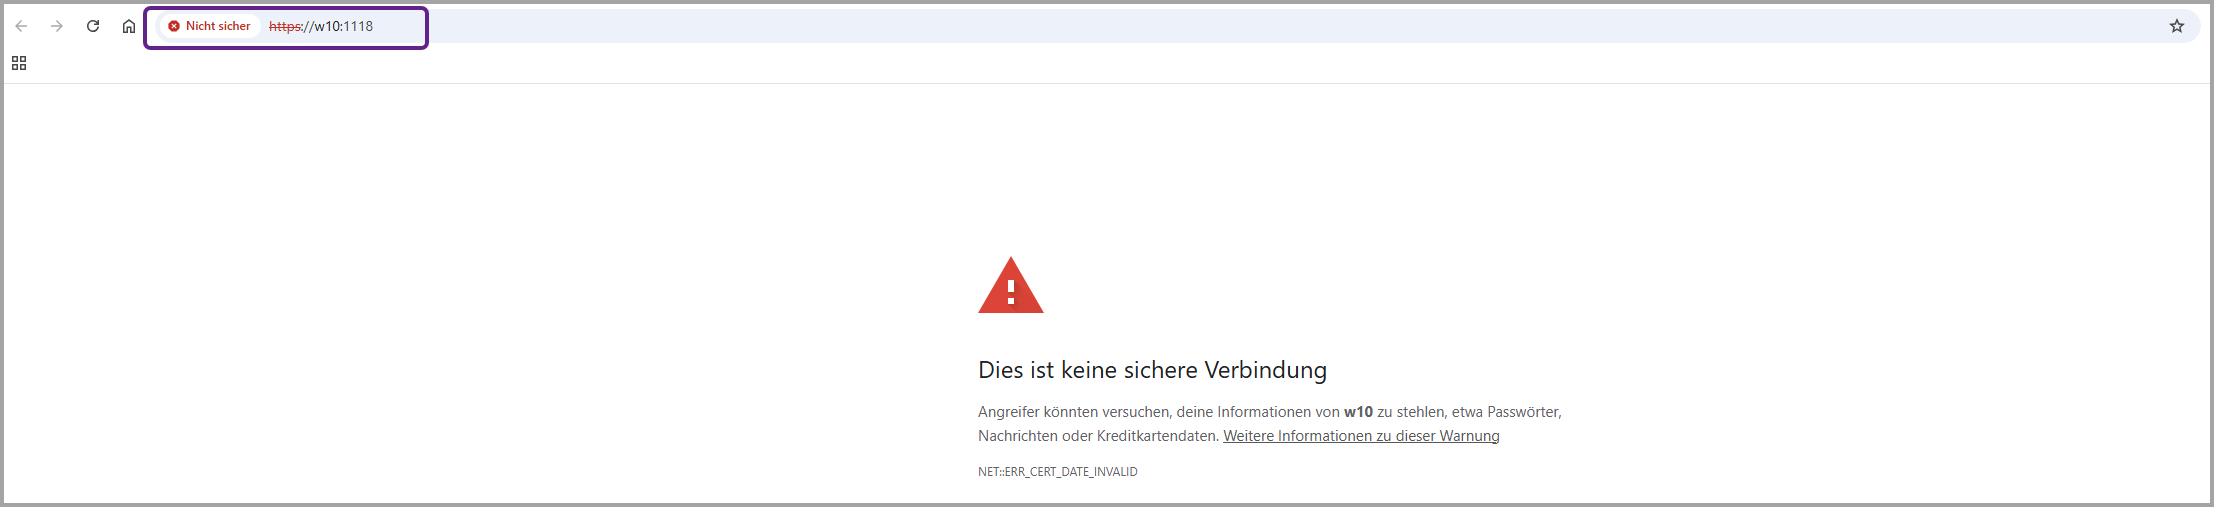Click heading 'Dies ist keine sichere Verbindung'
The width and height of the screenshot is (2214, 507).
click(1152, 370)
